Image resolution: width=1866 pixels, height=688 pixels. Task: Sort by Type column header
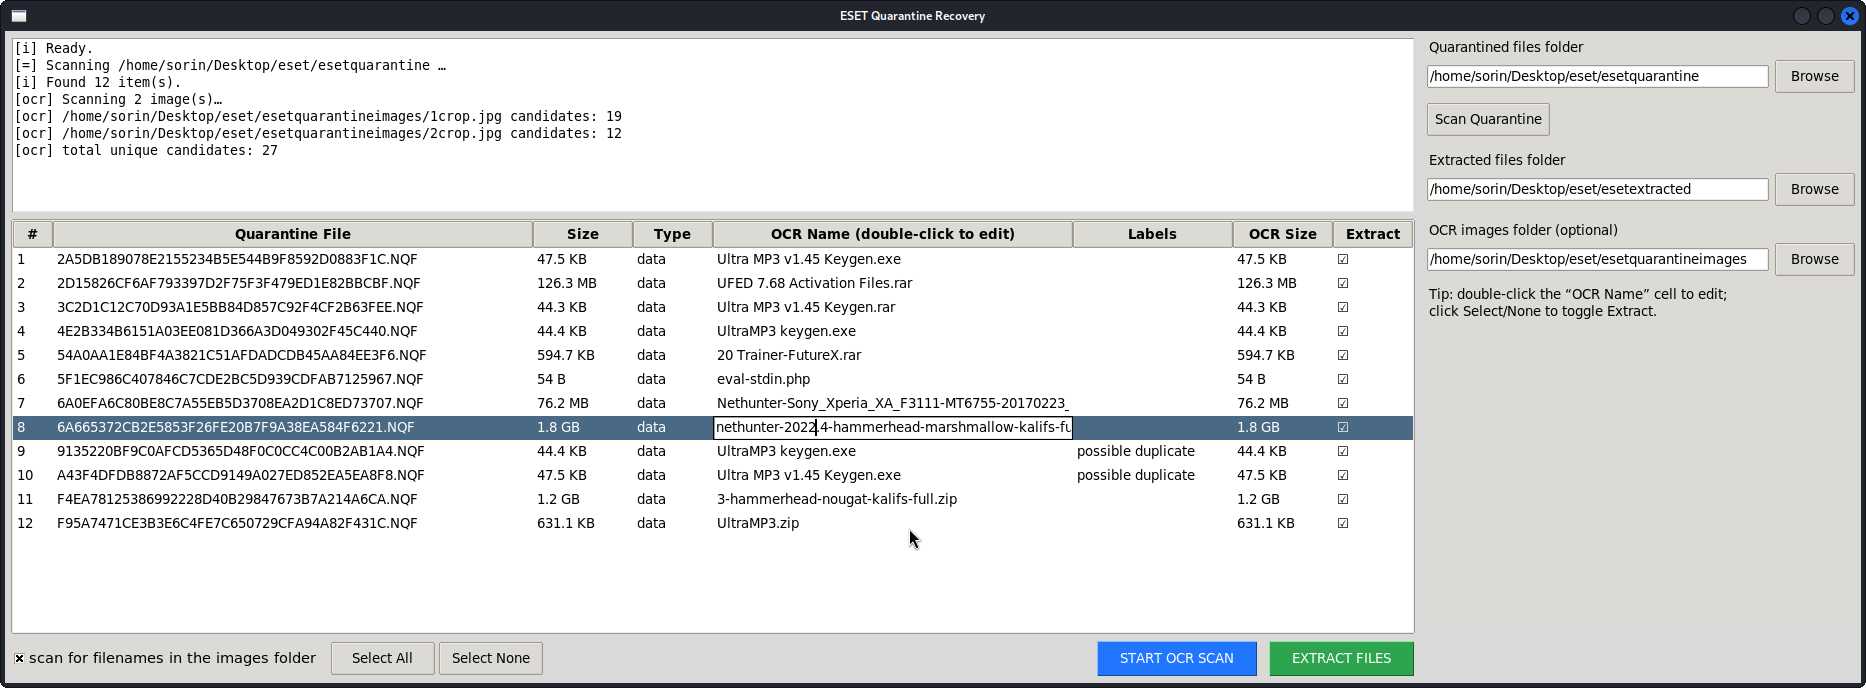(672, 234)
